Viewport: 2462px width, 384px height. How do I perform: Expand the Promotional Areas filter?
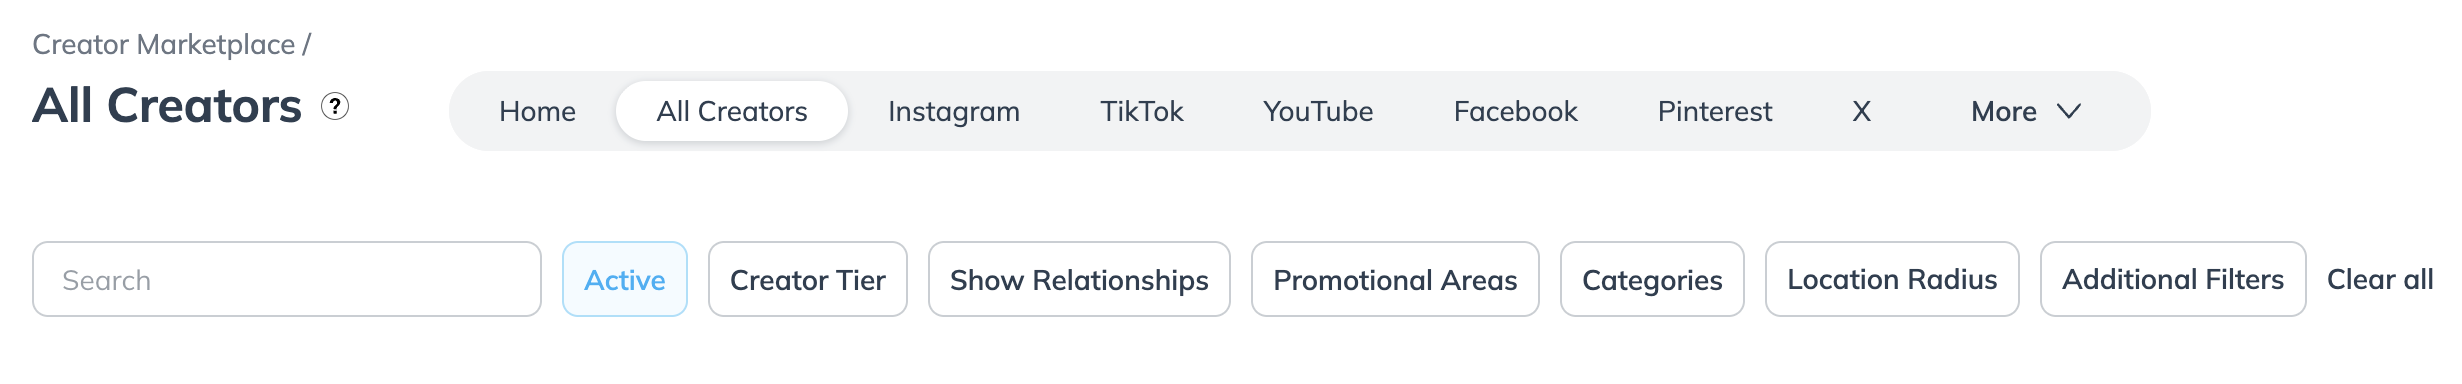(1395, 279)
